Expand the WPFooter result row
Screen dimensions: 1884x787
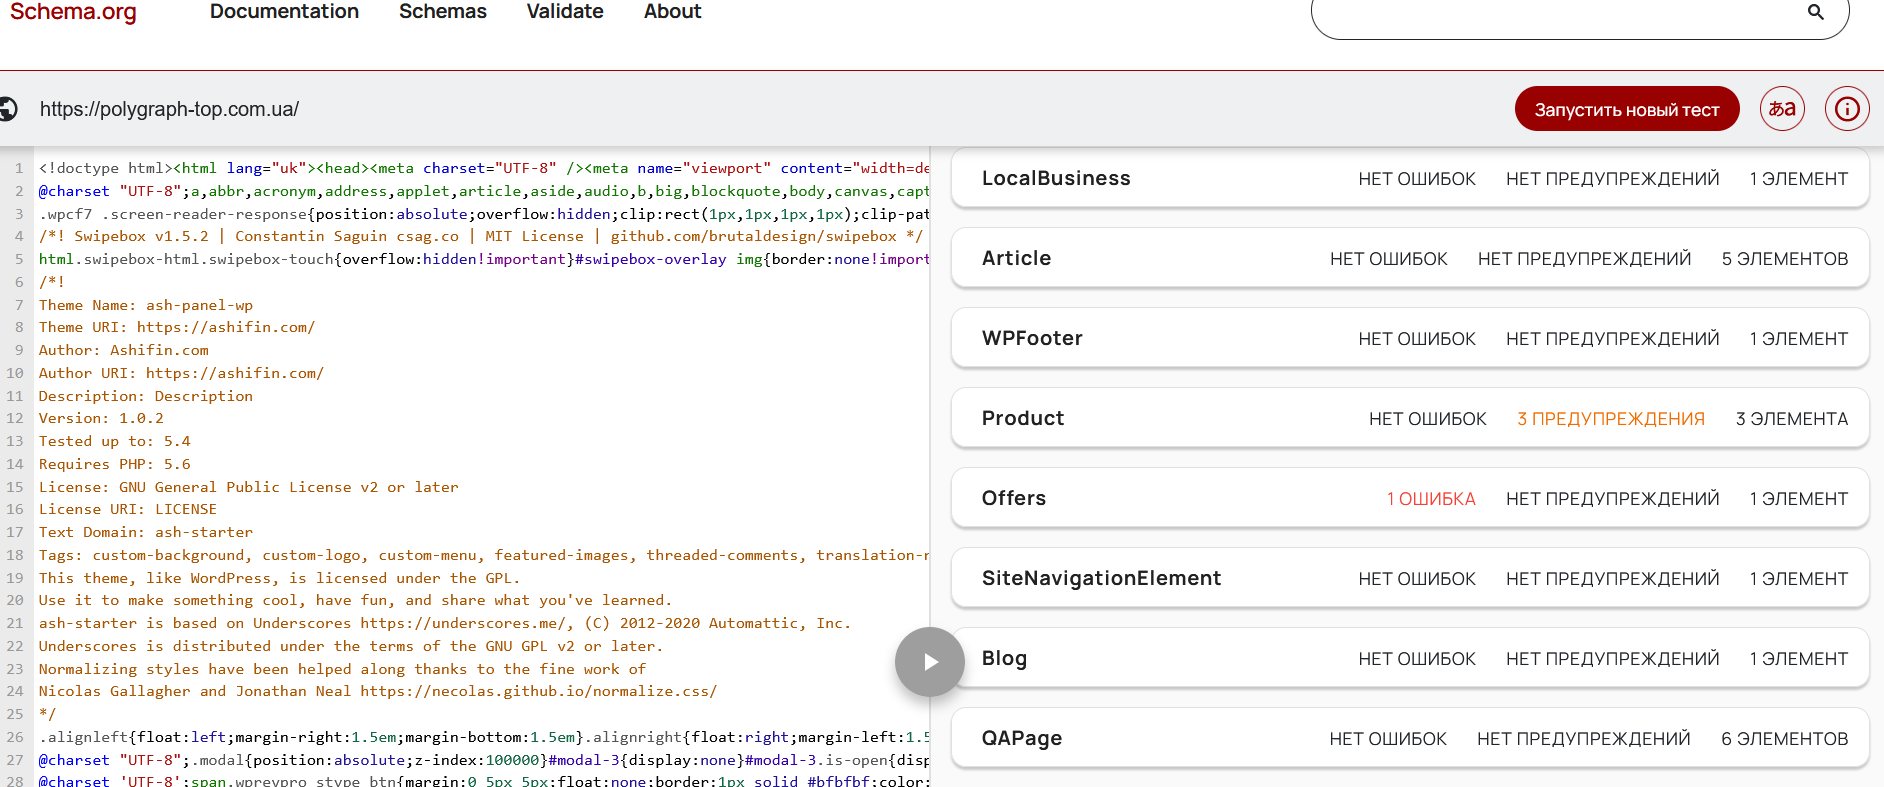pyautogui.click(x=1410, y=338)
